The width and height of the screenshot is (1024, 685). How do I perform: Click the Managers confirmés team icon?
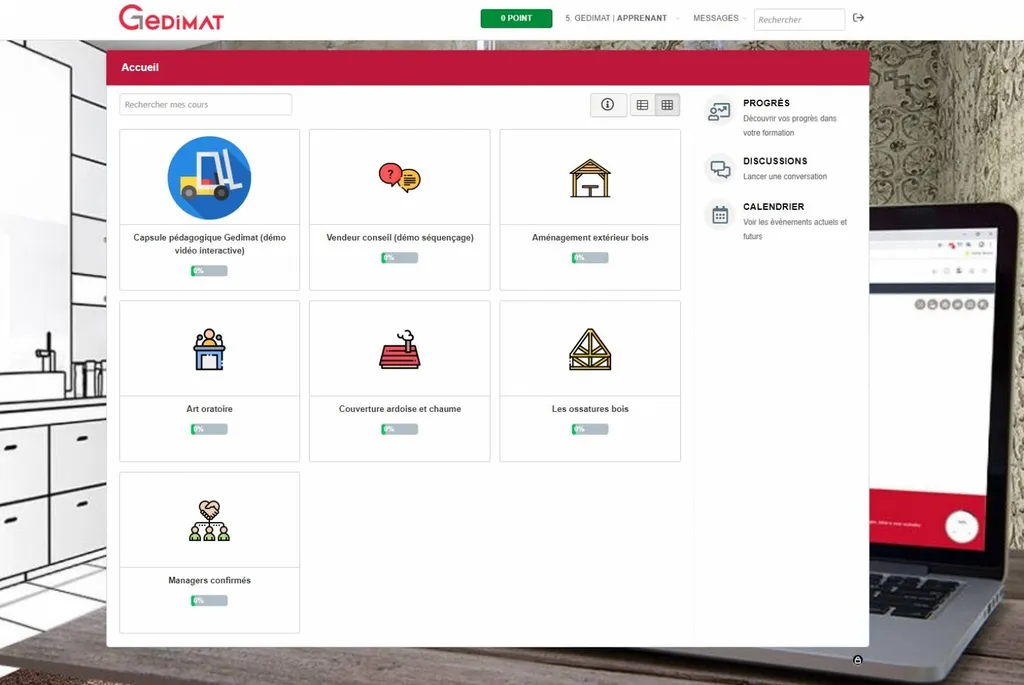209,521
